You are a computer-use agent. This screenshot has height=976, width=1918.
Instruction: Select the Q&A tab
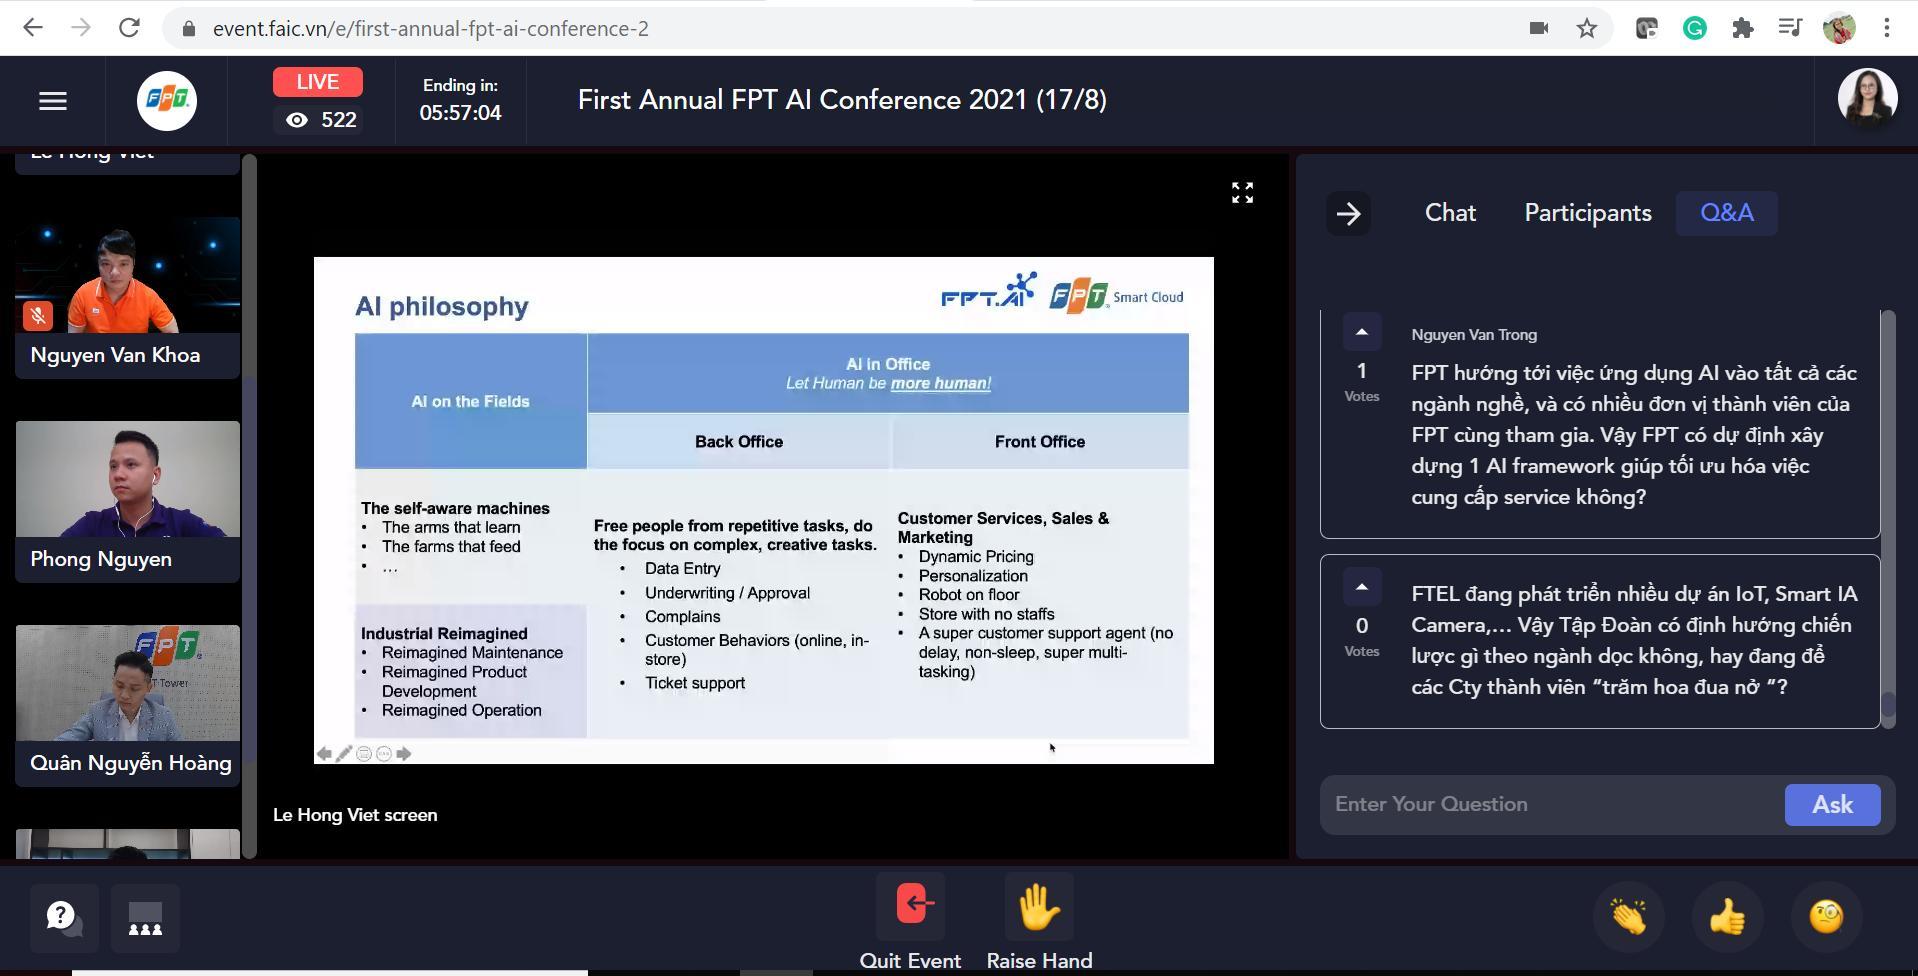click(x=1726, y=213)
